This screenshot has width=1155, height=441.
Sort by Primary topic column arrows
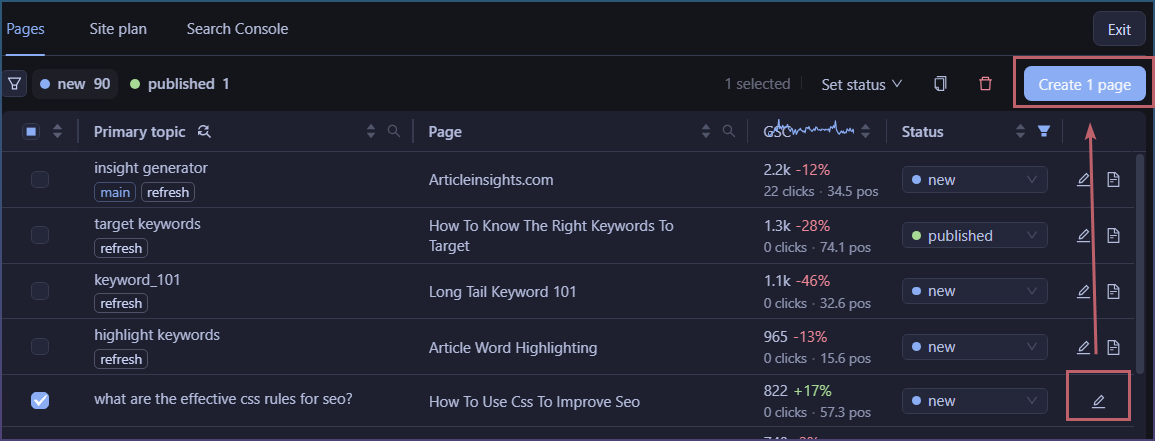click(x=371, y=132)
